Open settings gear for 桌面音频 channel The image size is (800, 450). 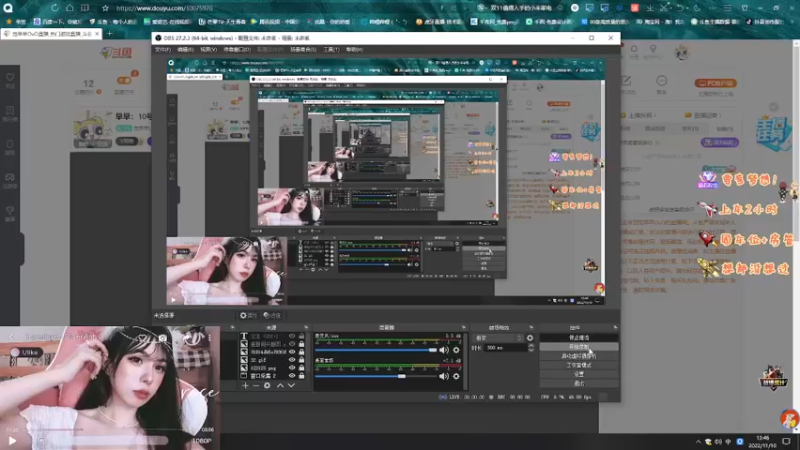click(x=456, y=376)
